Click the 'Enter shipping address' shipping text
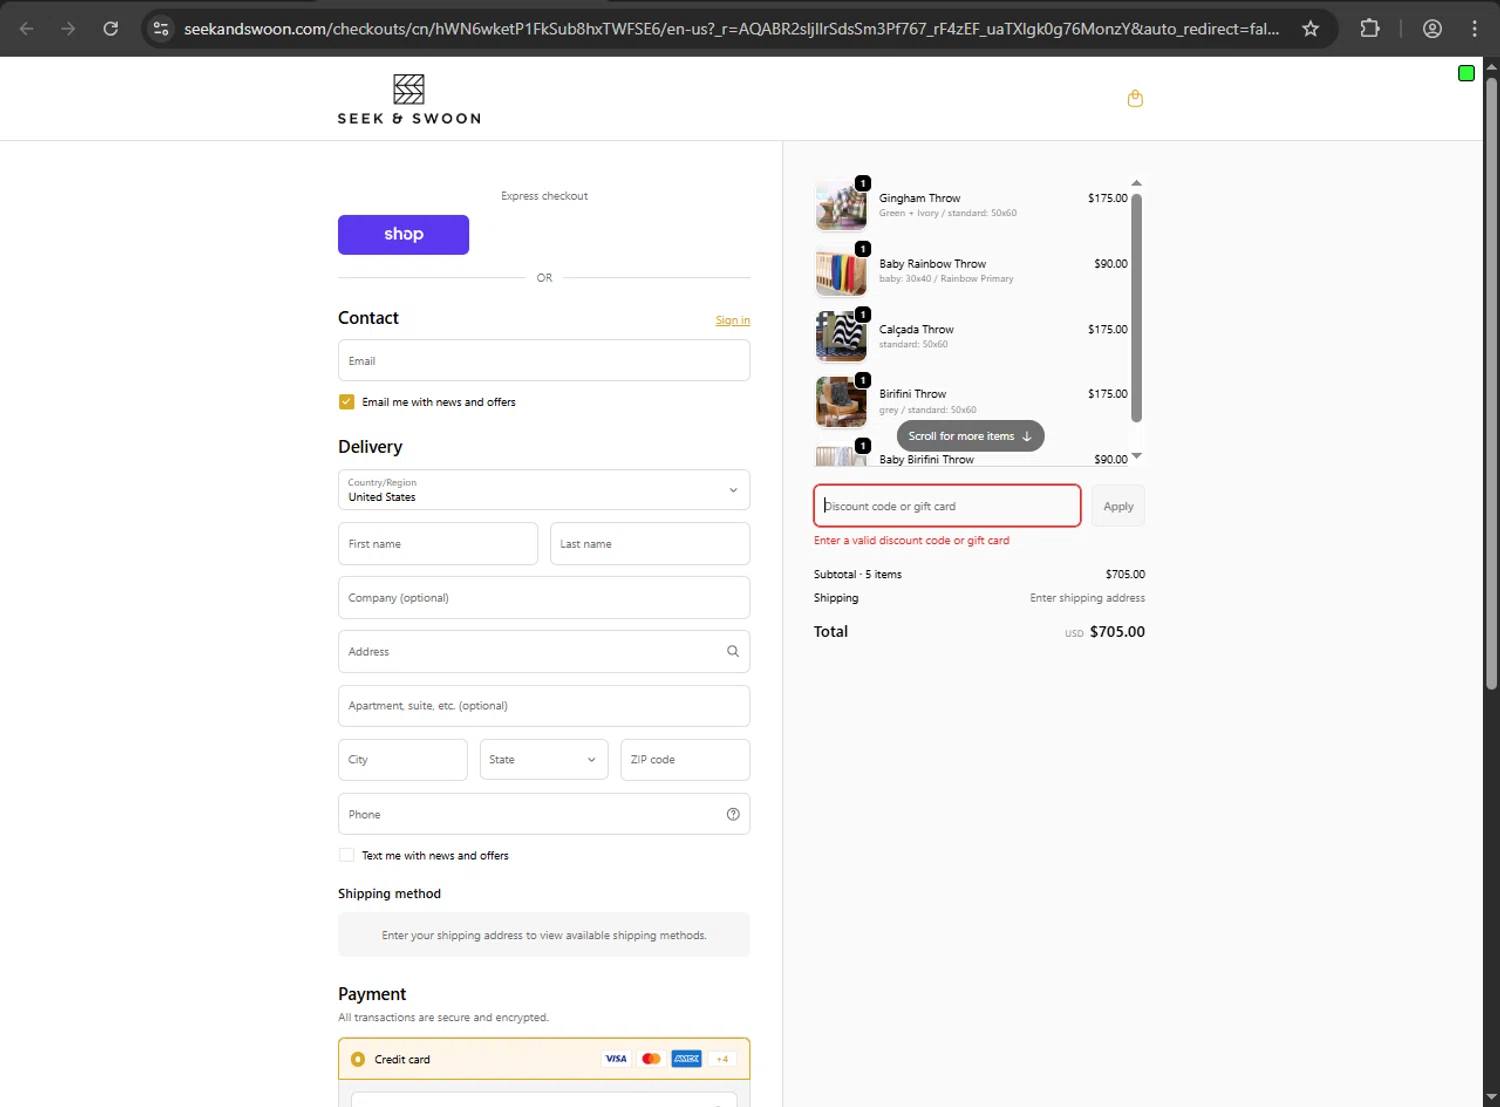 [1087, 598]
